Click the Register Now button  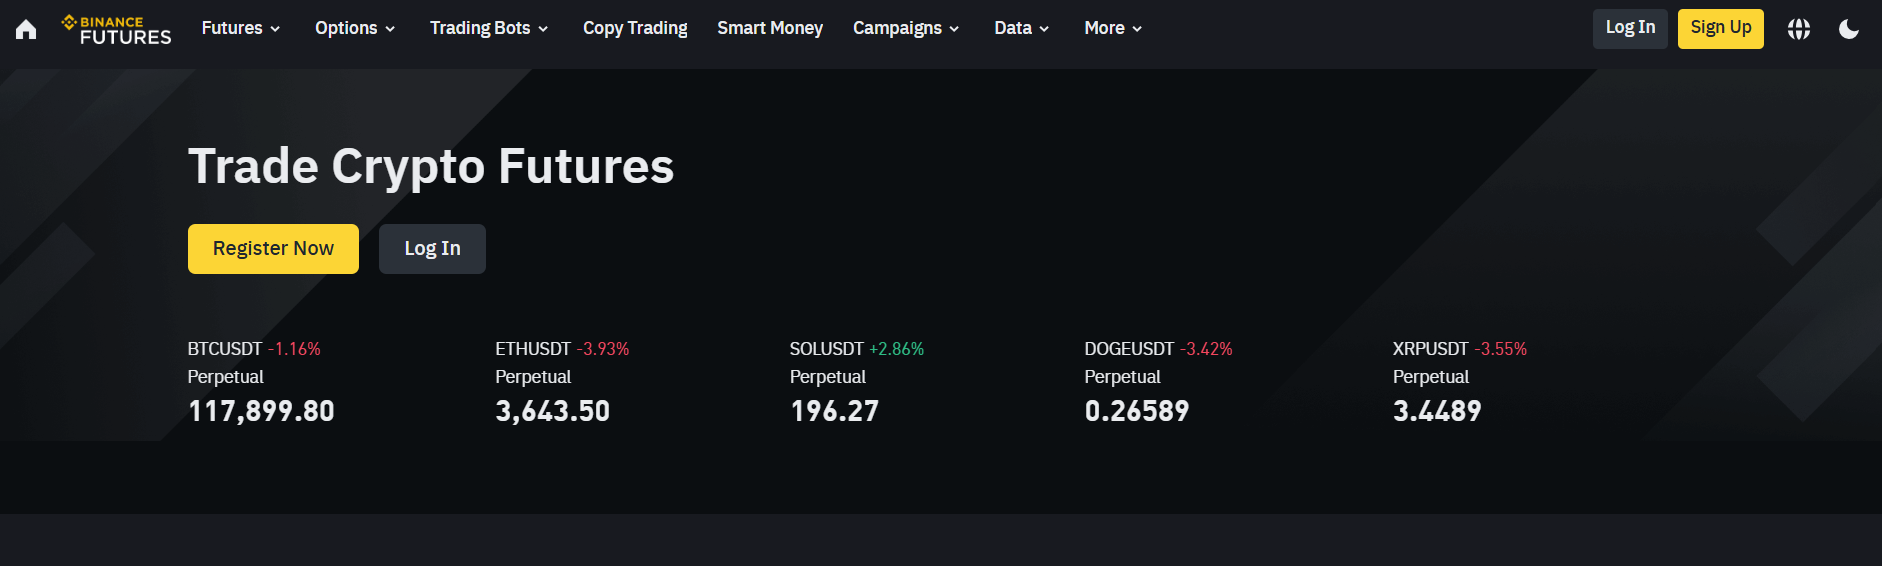click(273, 249)
